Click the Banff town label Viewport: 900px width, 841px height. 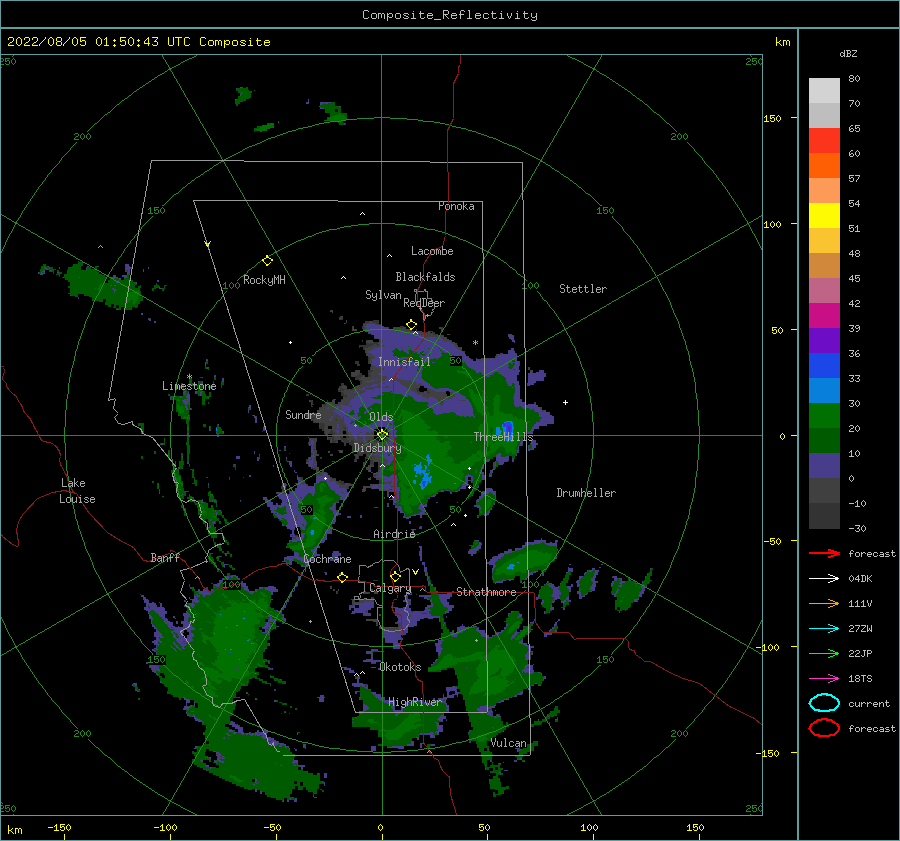(165, 557)
